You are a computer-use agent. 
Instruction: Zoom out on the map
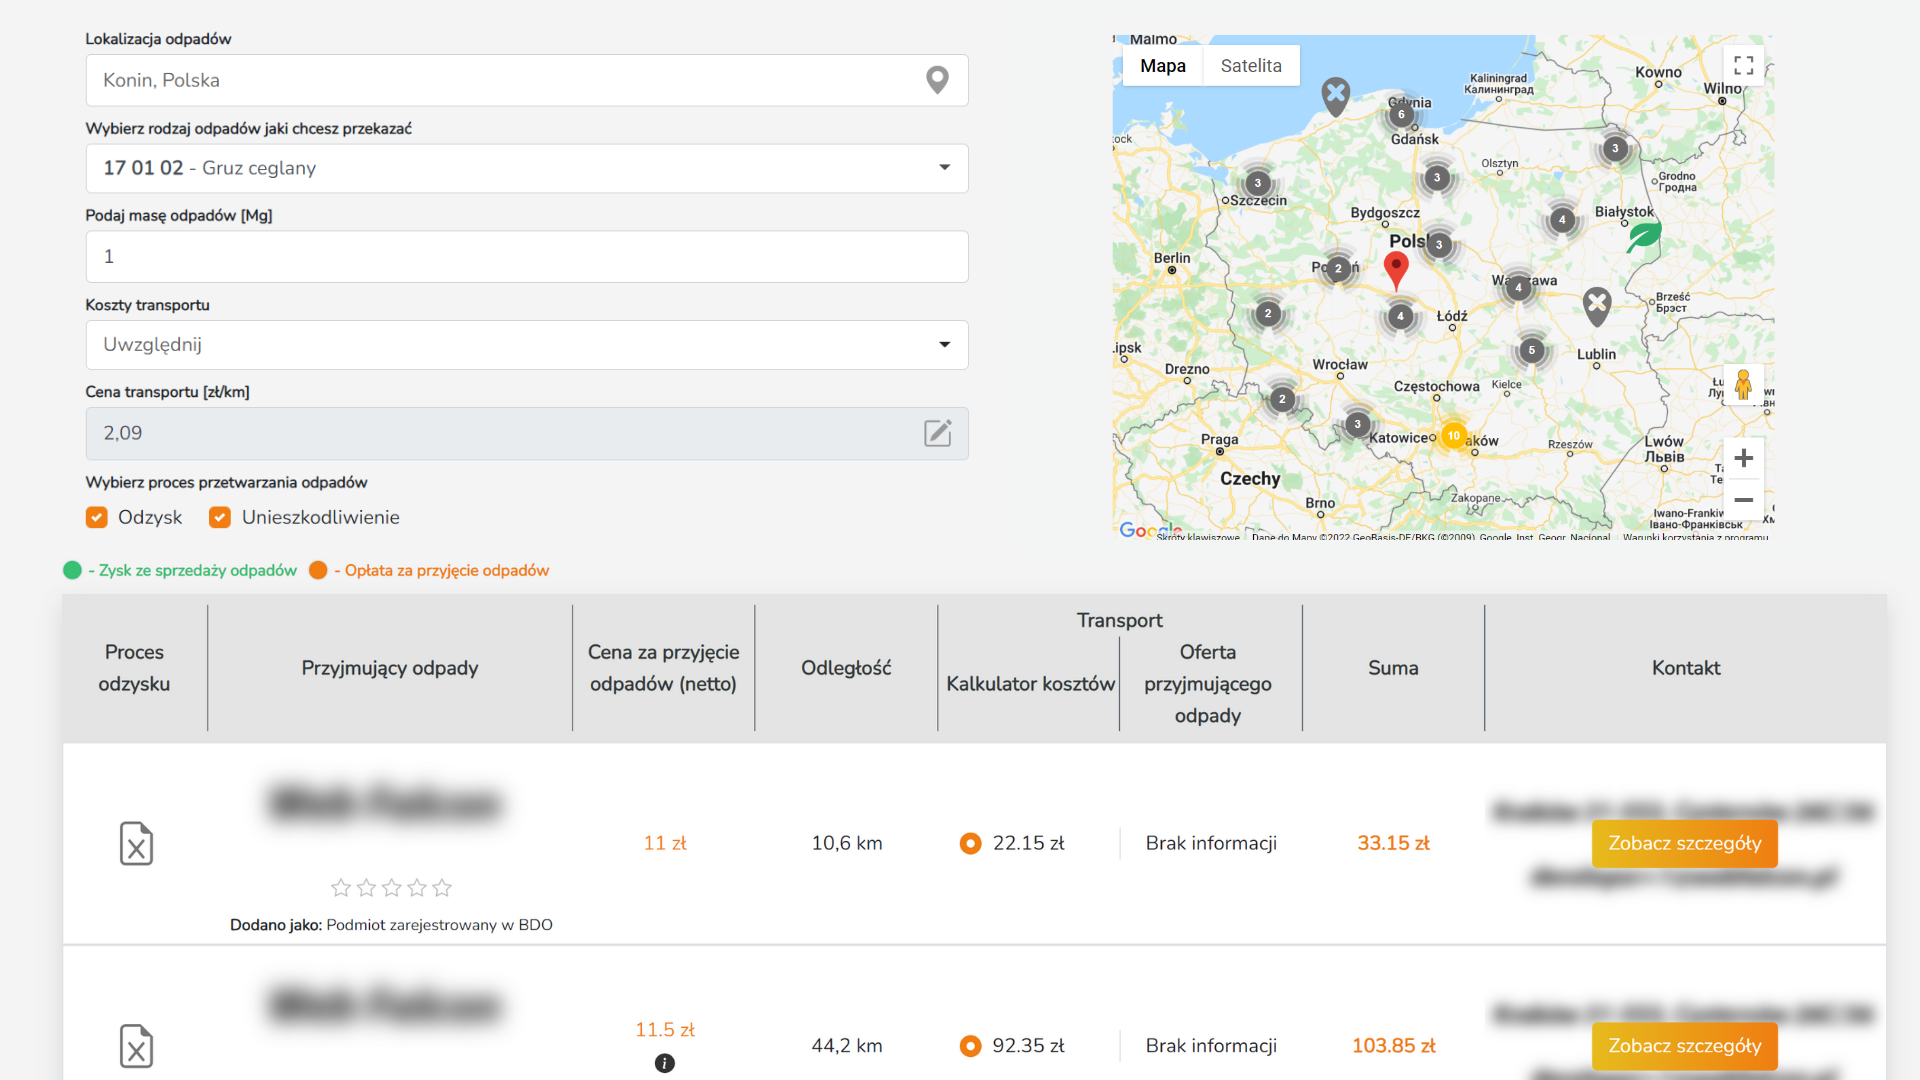click(x=1744, y=499)
